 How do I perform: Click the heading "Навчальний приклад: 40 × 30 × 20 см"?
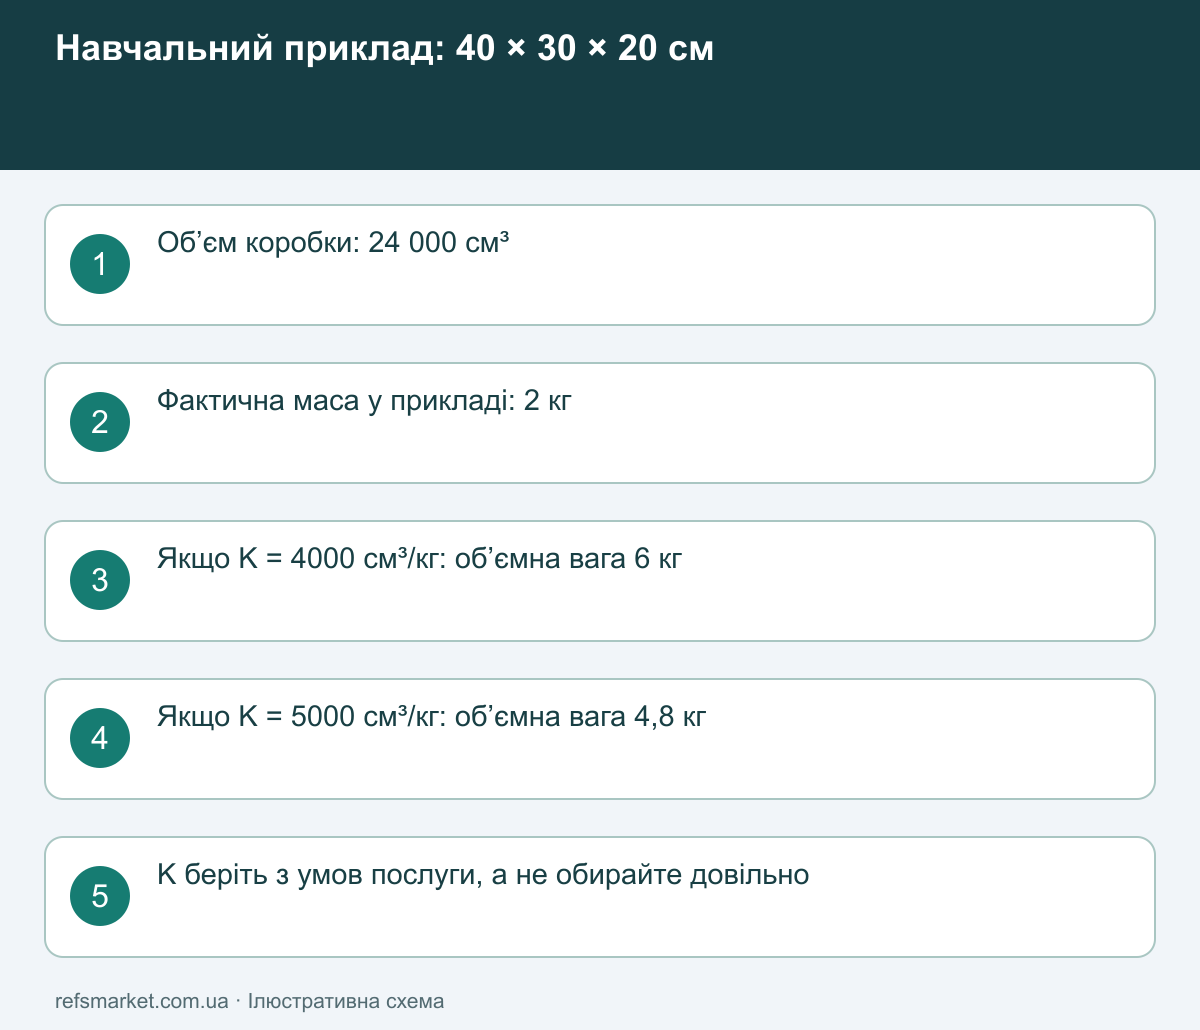pyautogui.click(x=385, y=48)
